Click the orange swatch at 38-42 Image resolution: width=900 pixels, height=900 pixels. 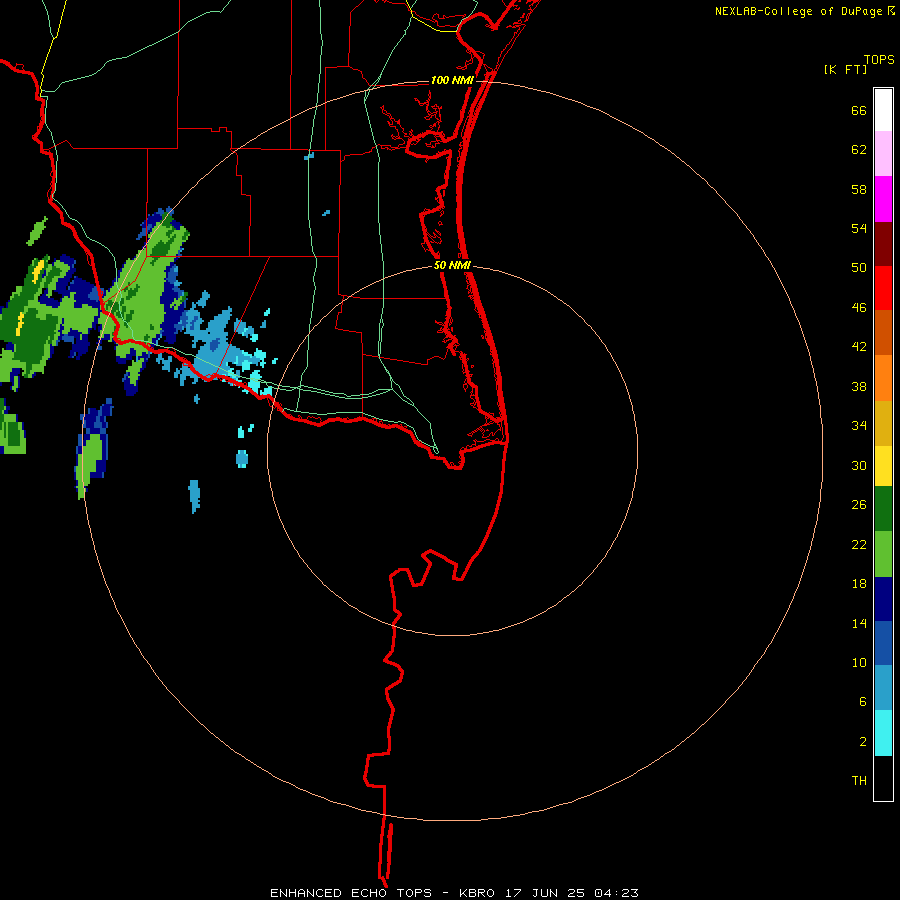[x=883, y=377]
